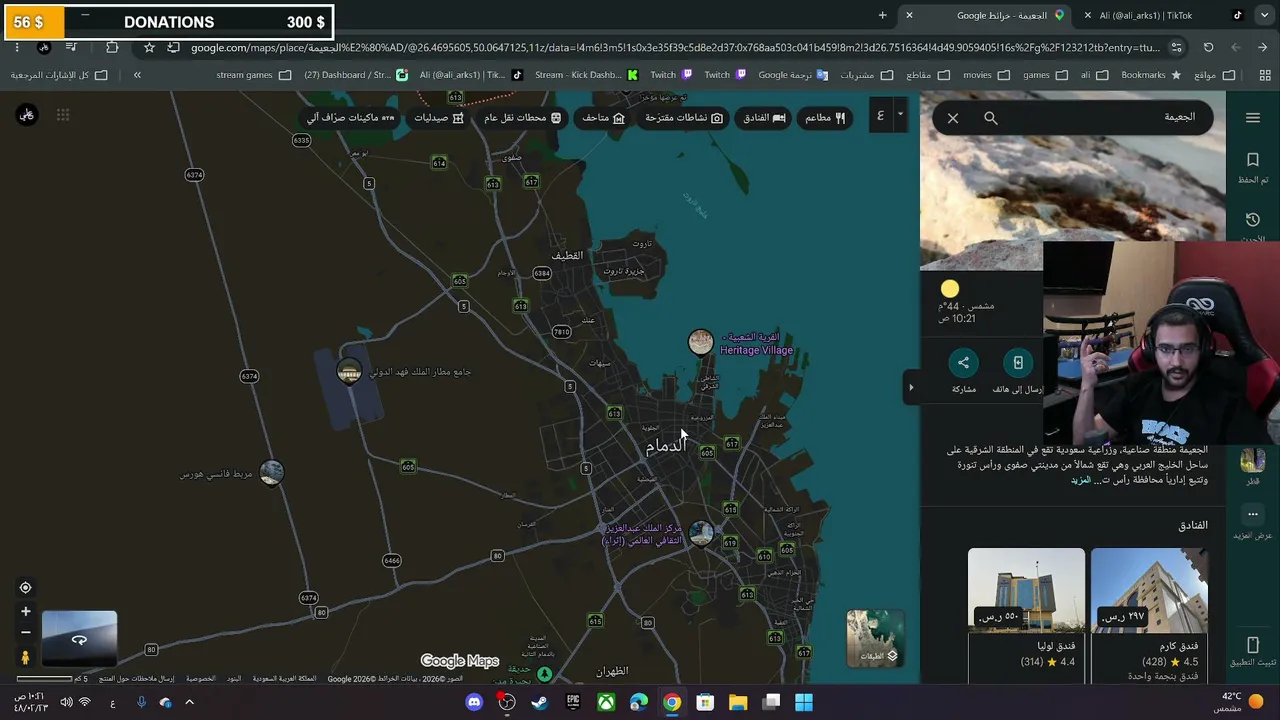Send the place to your phone

tap(1018, 371)
